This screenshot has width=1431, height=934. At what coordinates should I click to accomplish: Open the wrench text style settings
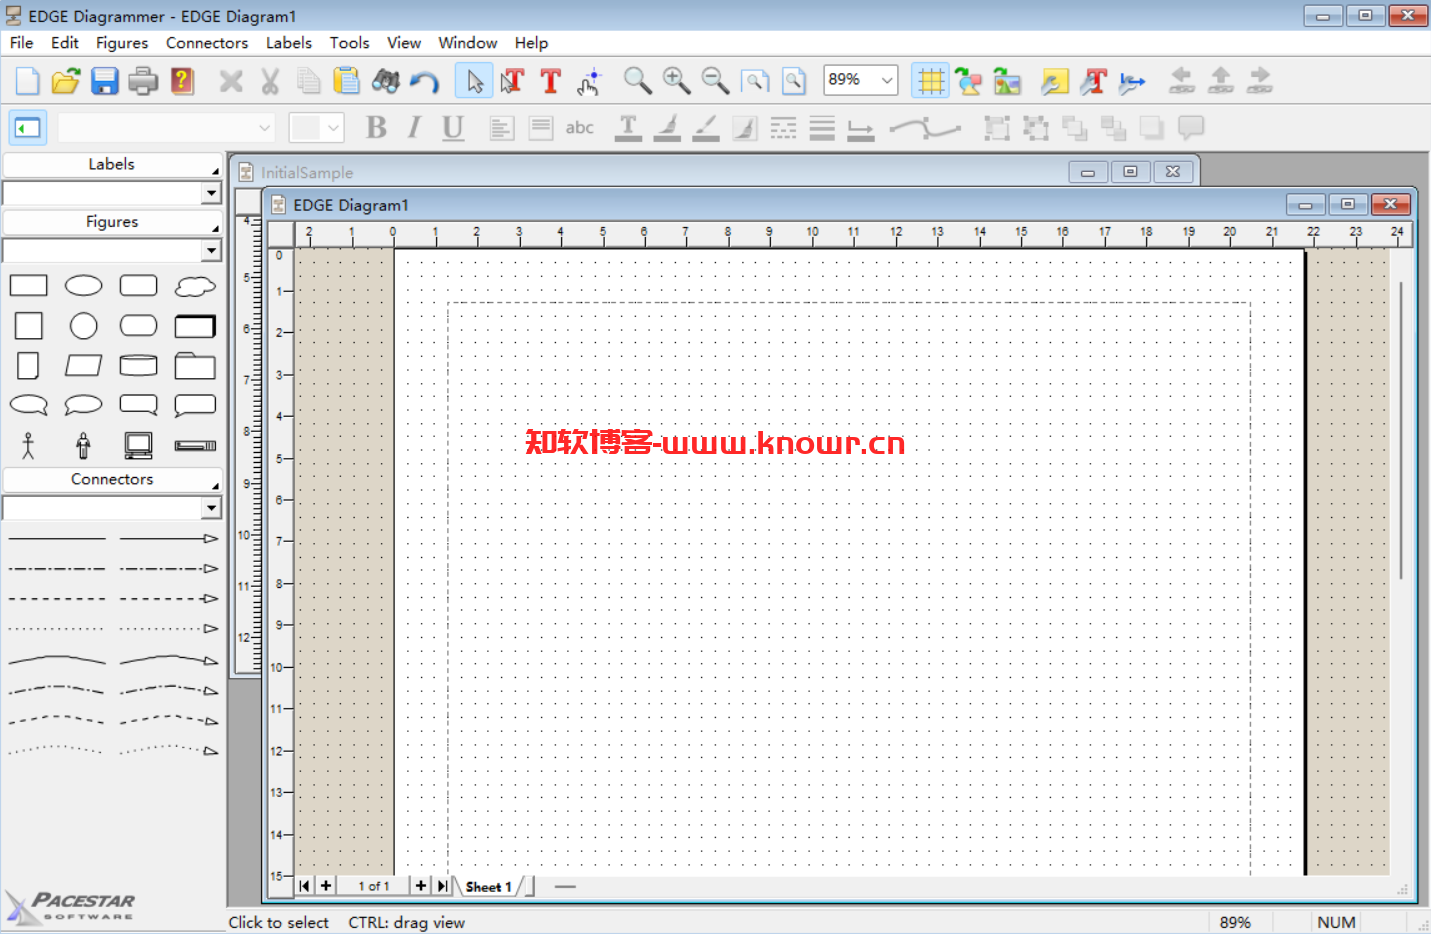tap(1094, 81)
